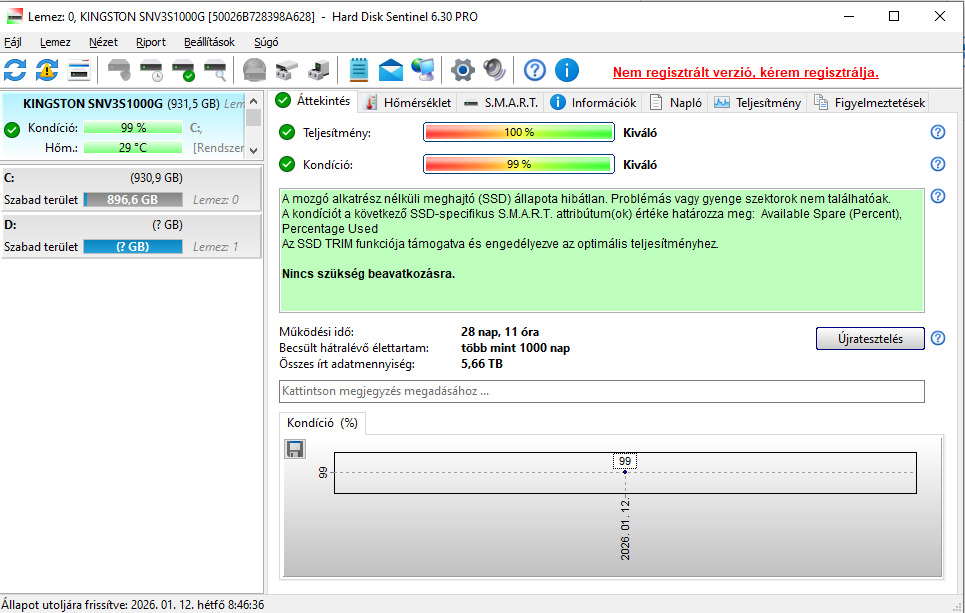
Task: Click the C: free space 896,6 GB bar
Action: (133, 200)
